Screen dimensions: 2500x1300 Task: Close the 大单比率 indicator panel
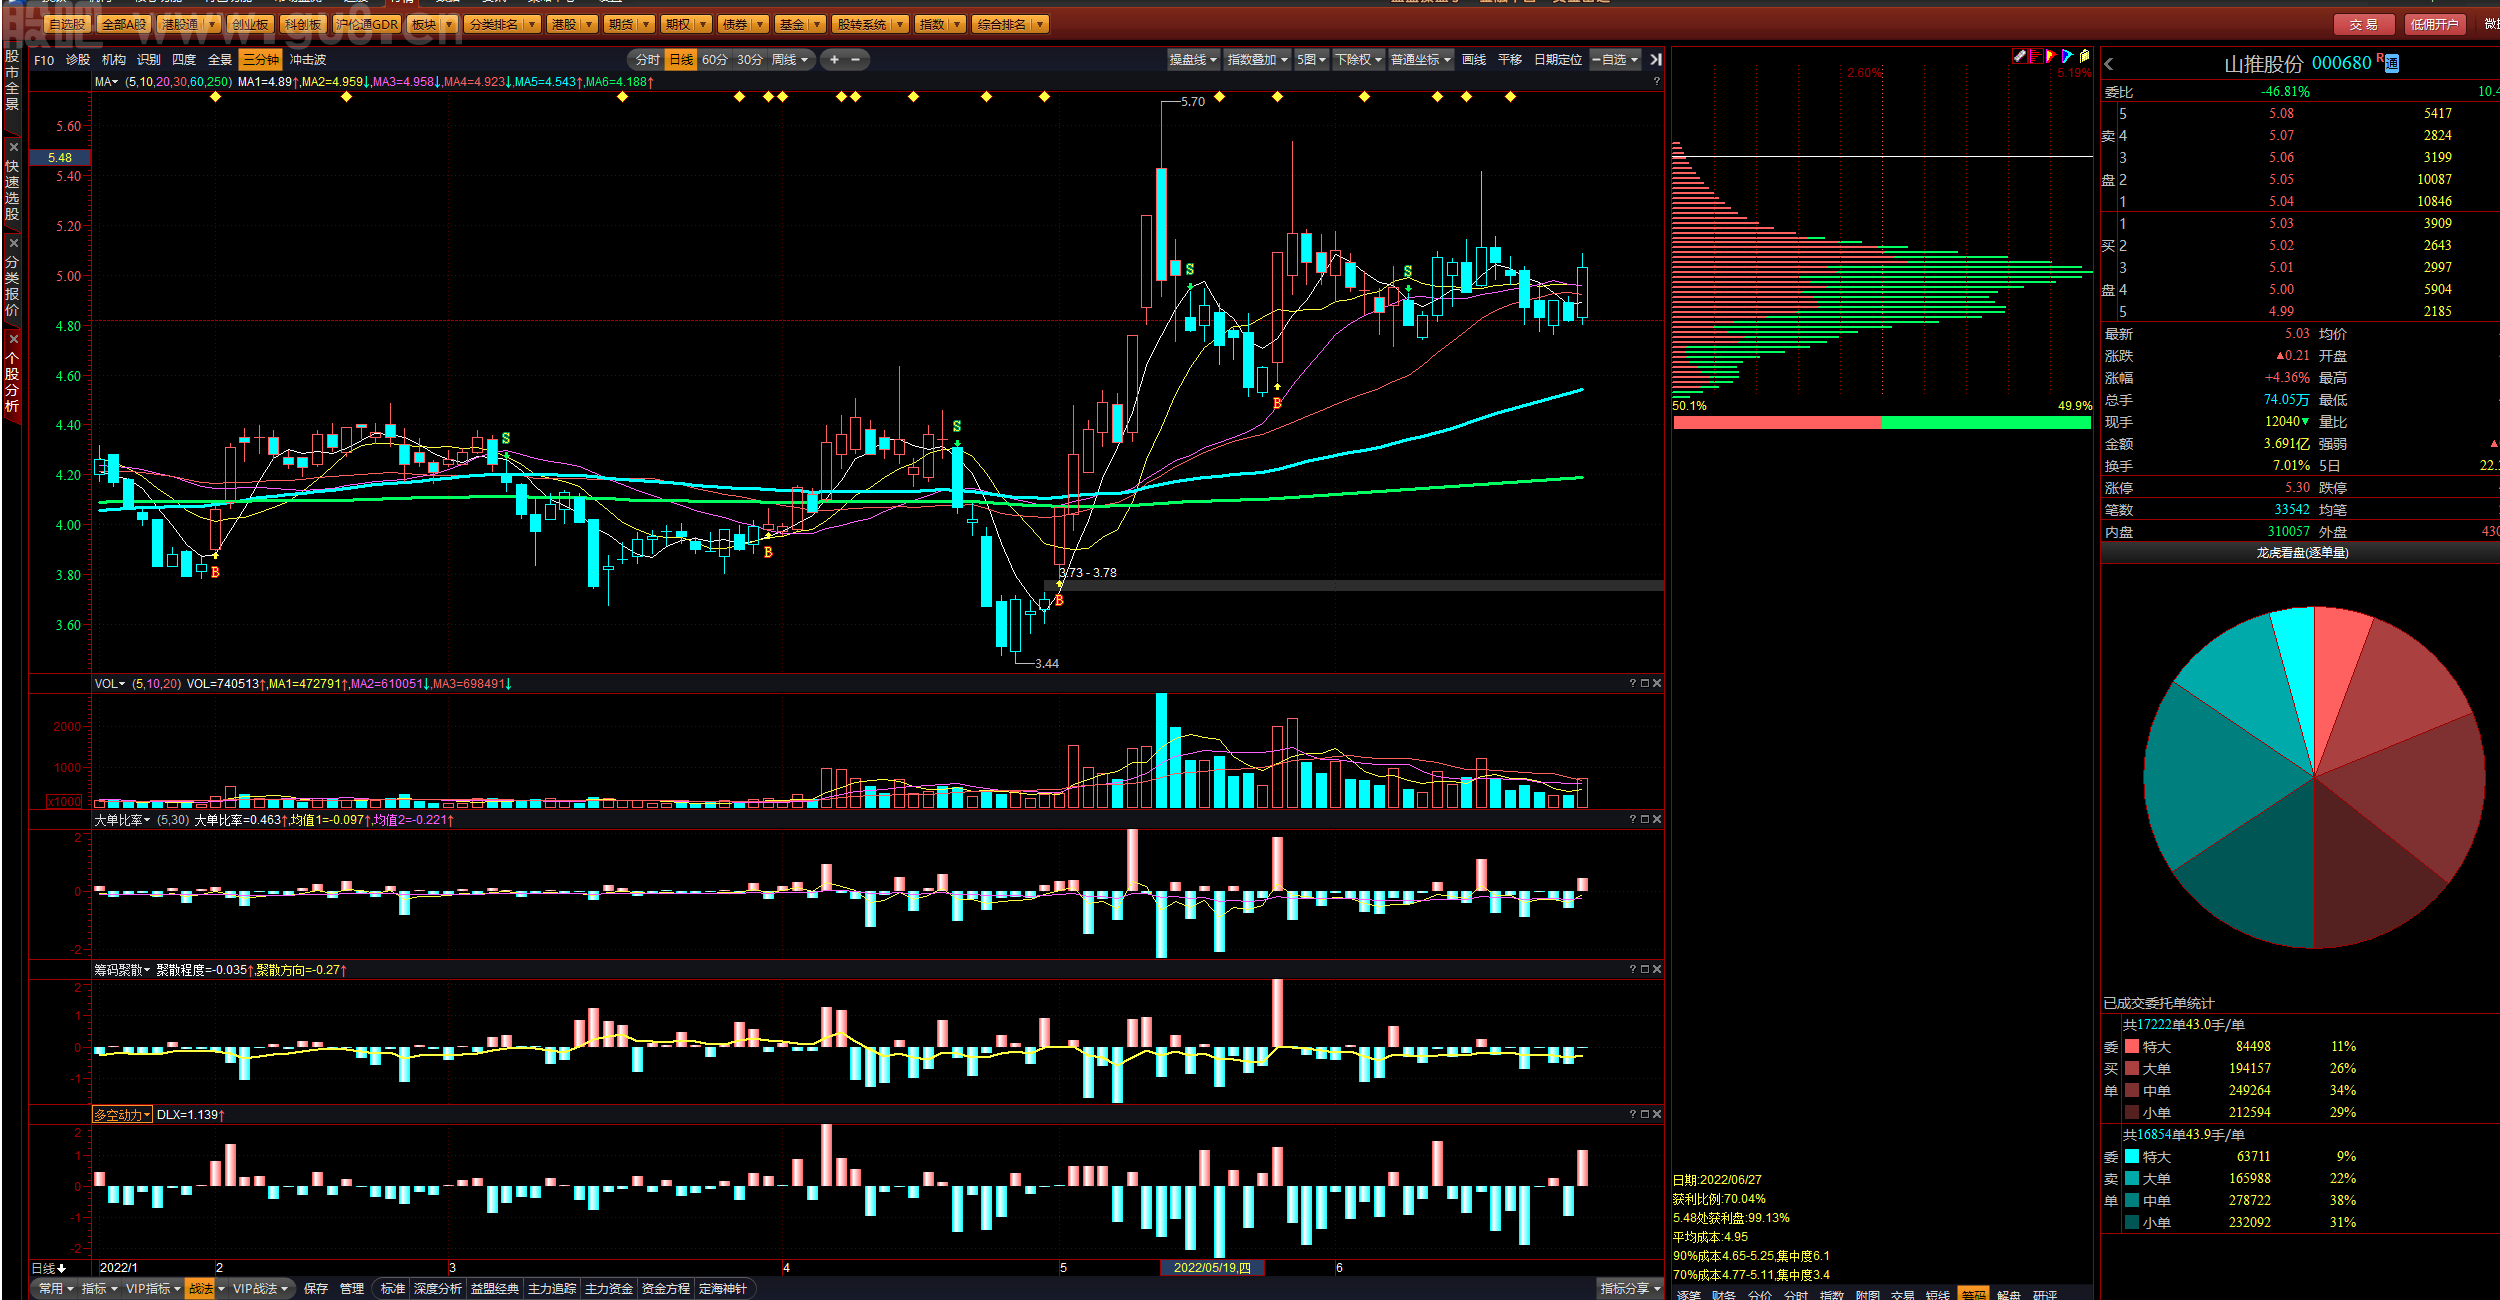point(1657,819)
